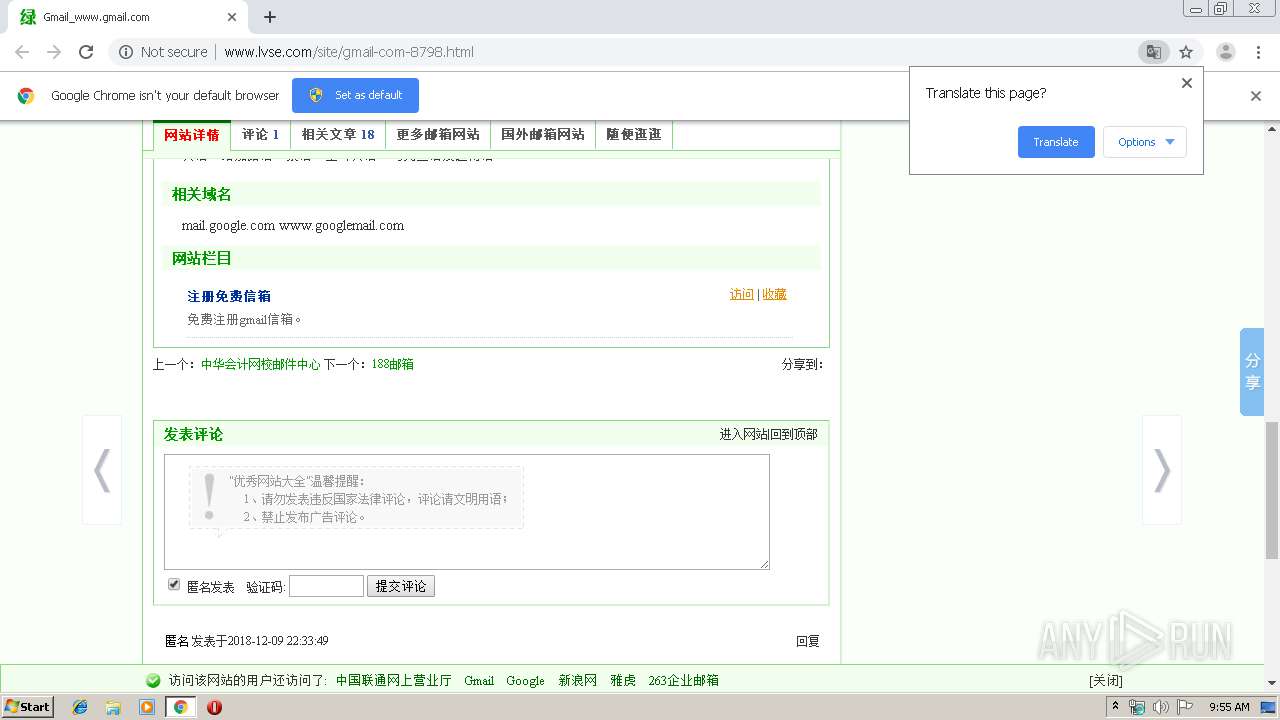Screen dimensions: 1280x720
Task: Click the left gallery arrow
Action: point(102,470)
